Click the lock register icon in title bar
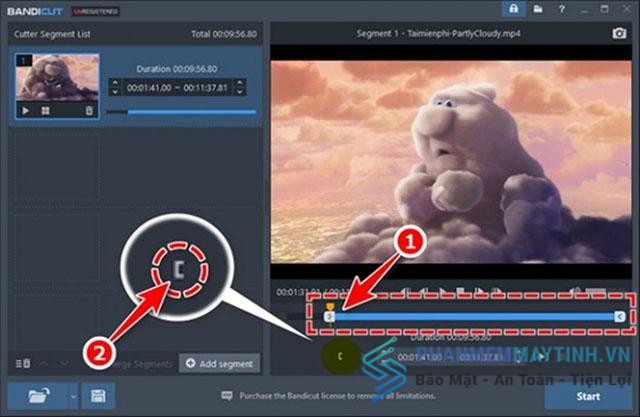Viewport: 640px width, 417px height. 513,9
